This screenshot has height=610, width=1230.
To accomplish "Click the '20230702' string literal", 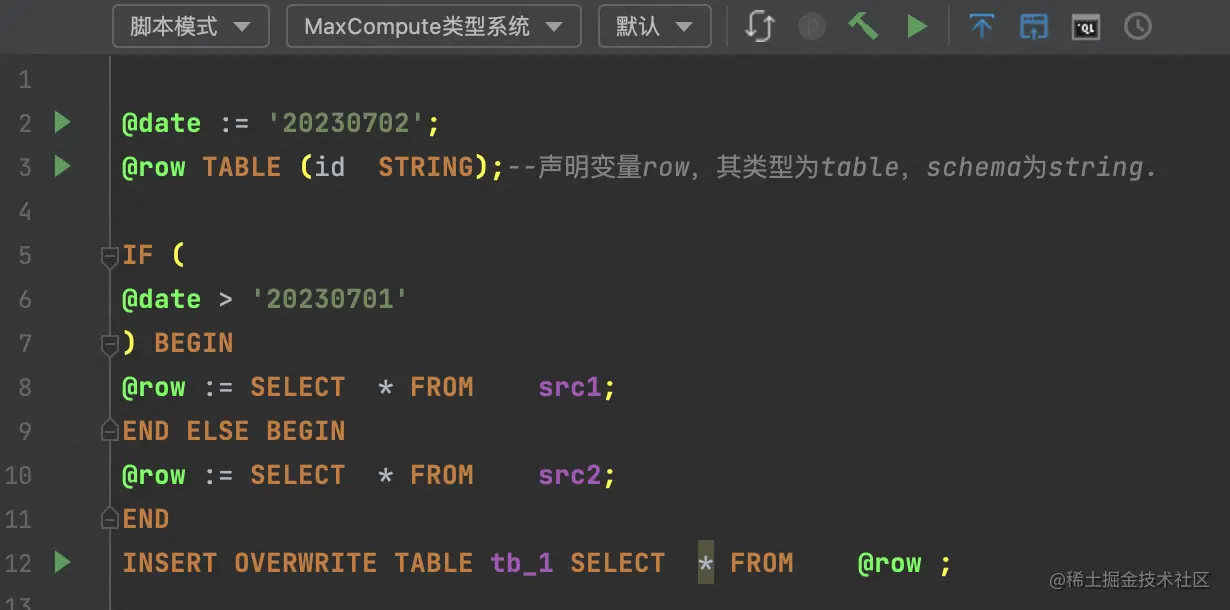I will (347, 123).
